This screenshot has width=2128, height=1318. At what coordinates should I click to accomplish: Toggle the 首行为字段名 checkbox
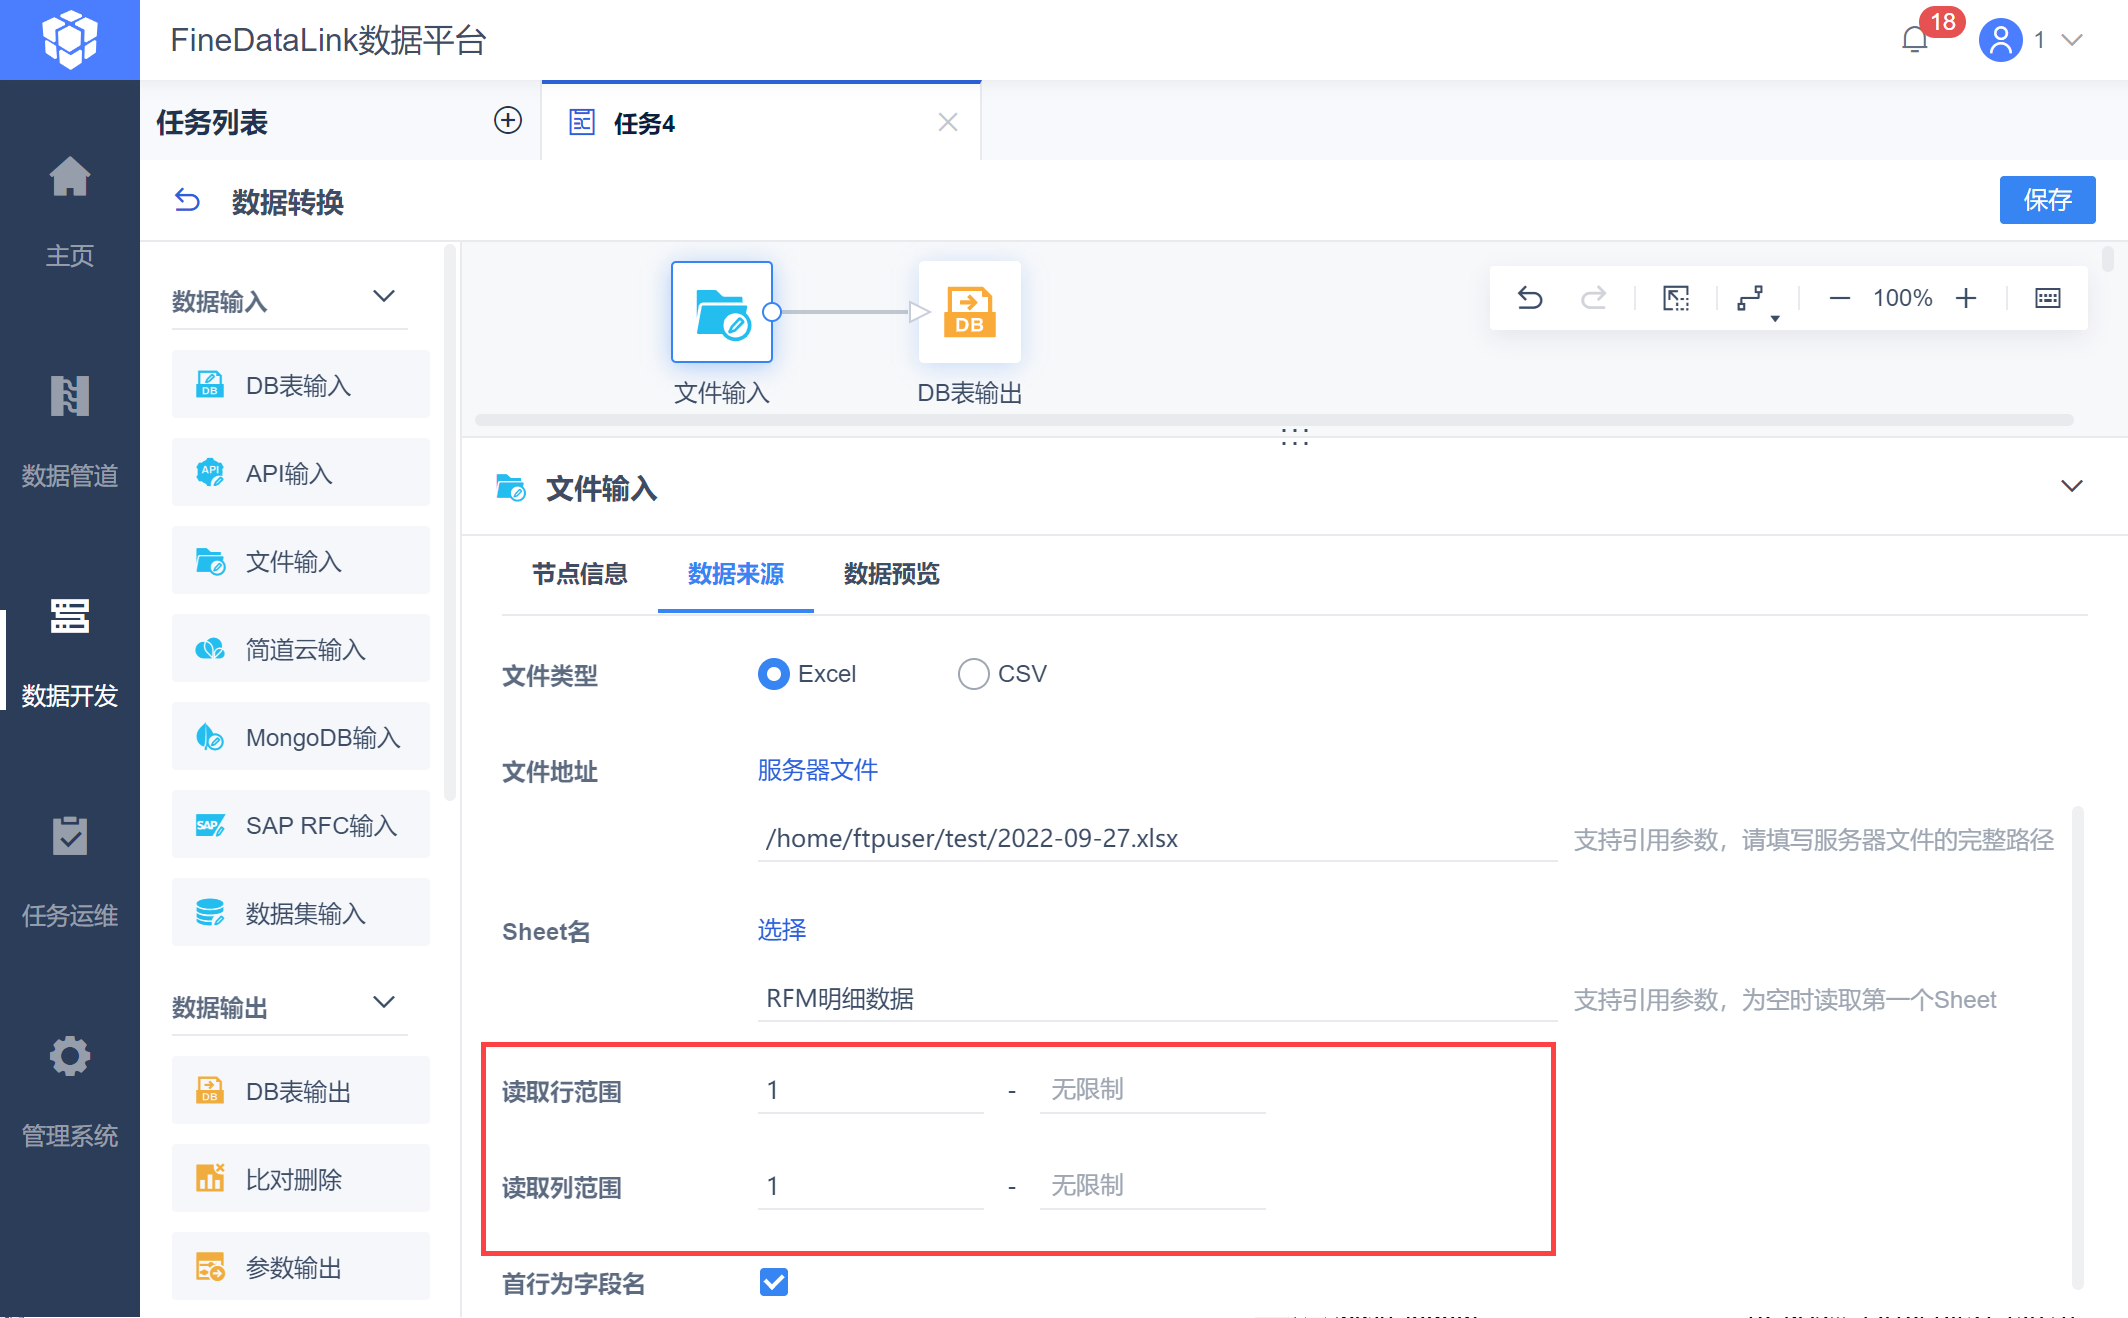point(774,1282)
